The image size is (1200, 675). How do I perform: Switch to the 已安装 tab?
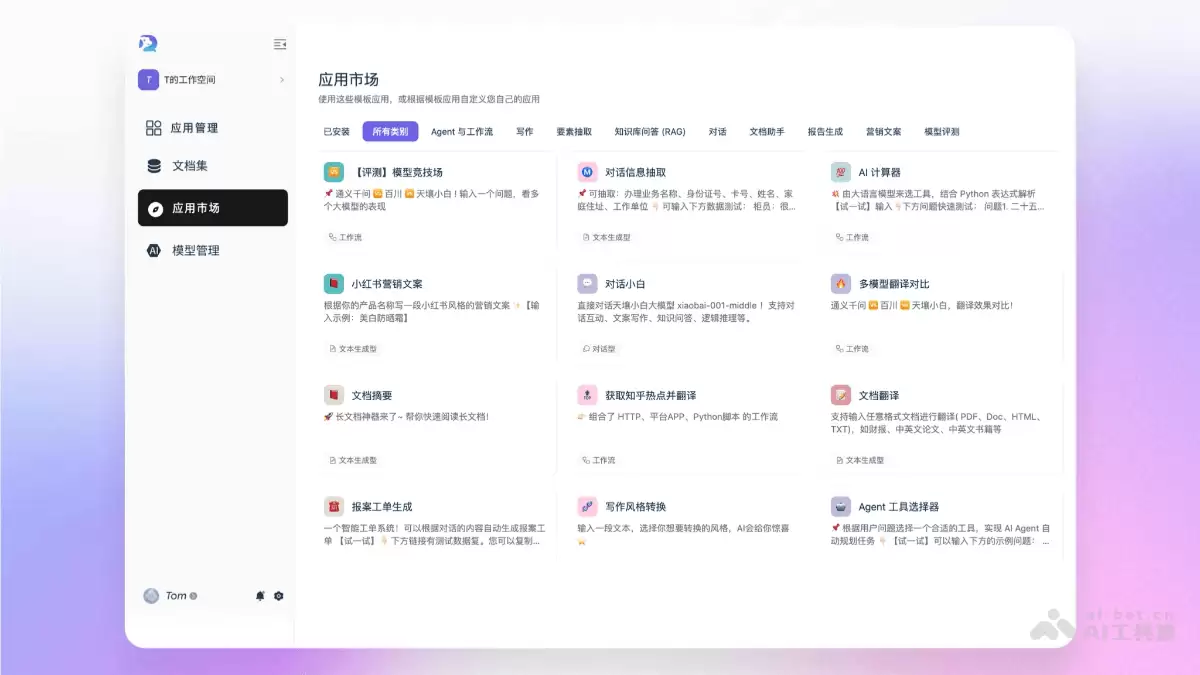(x=336, y=132)
